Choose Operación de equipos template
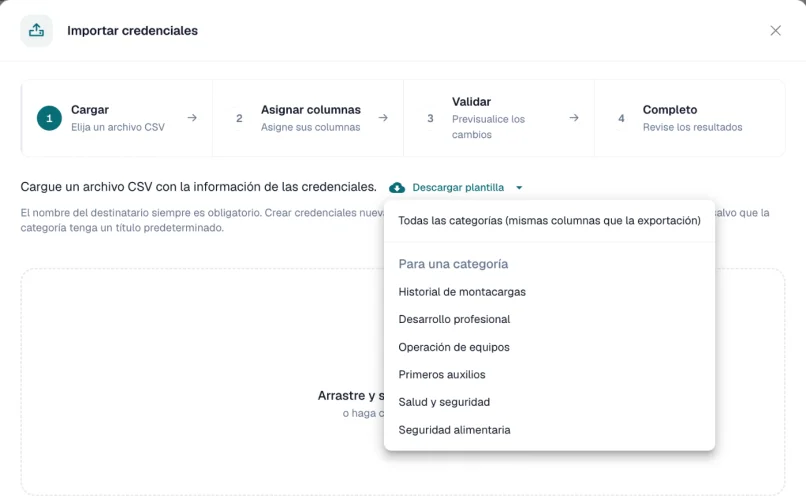The width and height of the screenshot is (806, 498). tap(549, 347)
